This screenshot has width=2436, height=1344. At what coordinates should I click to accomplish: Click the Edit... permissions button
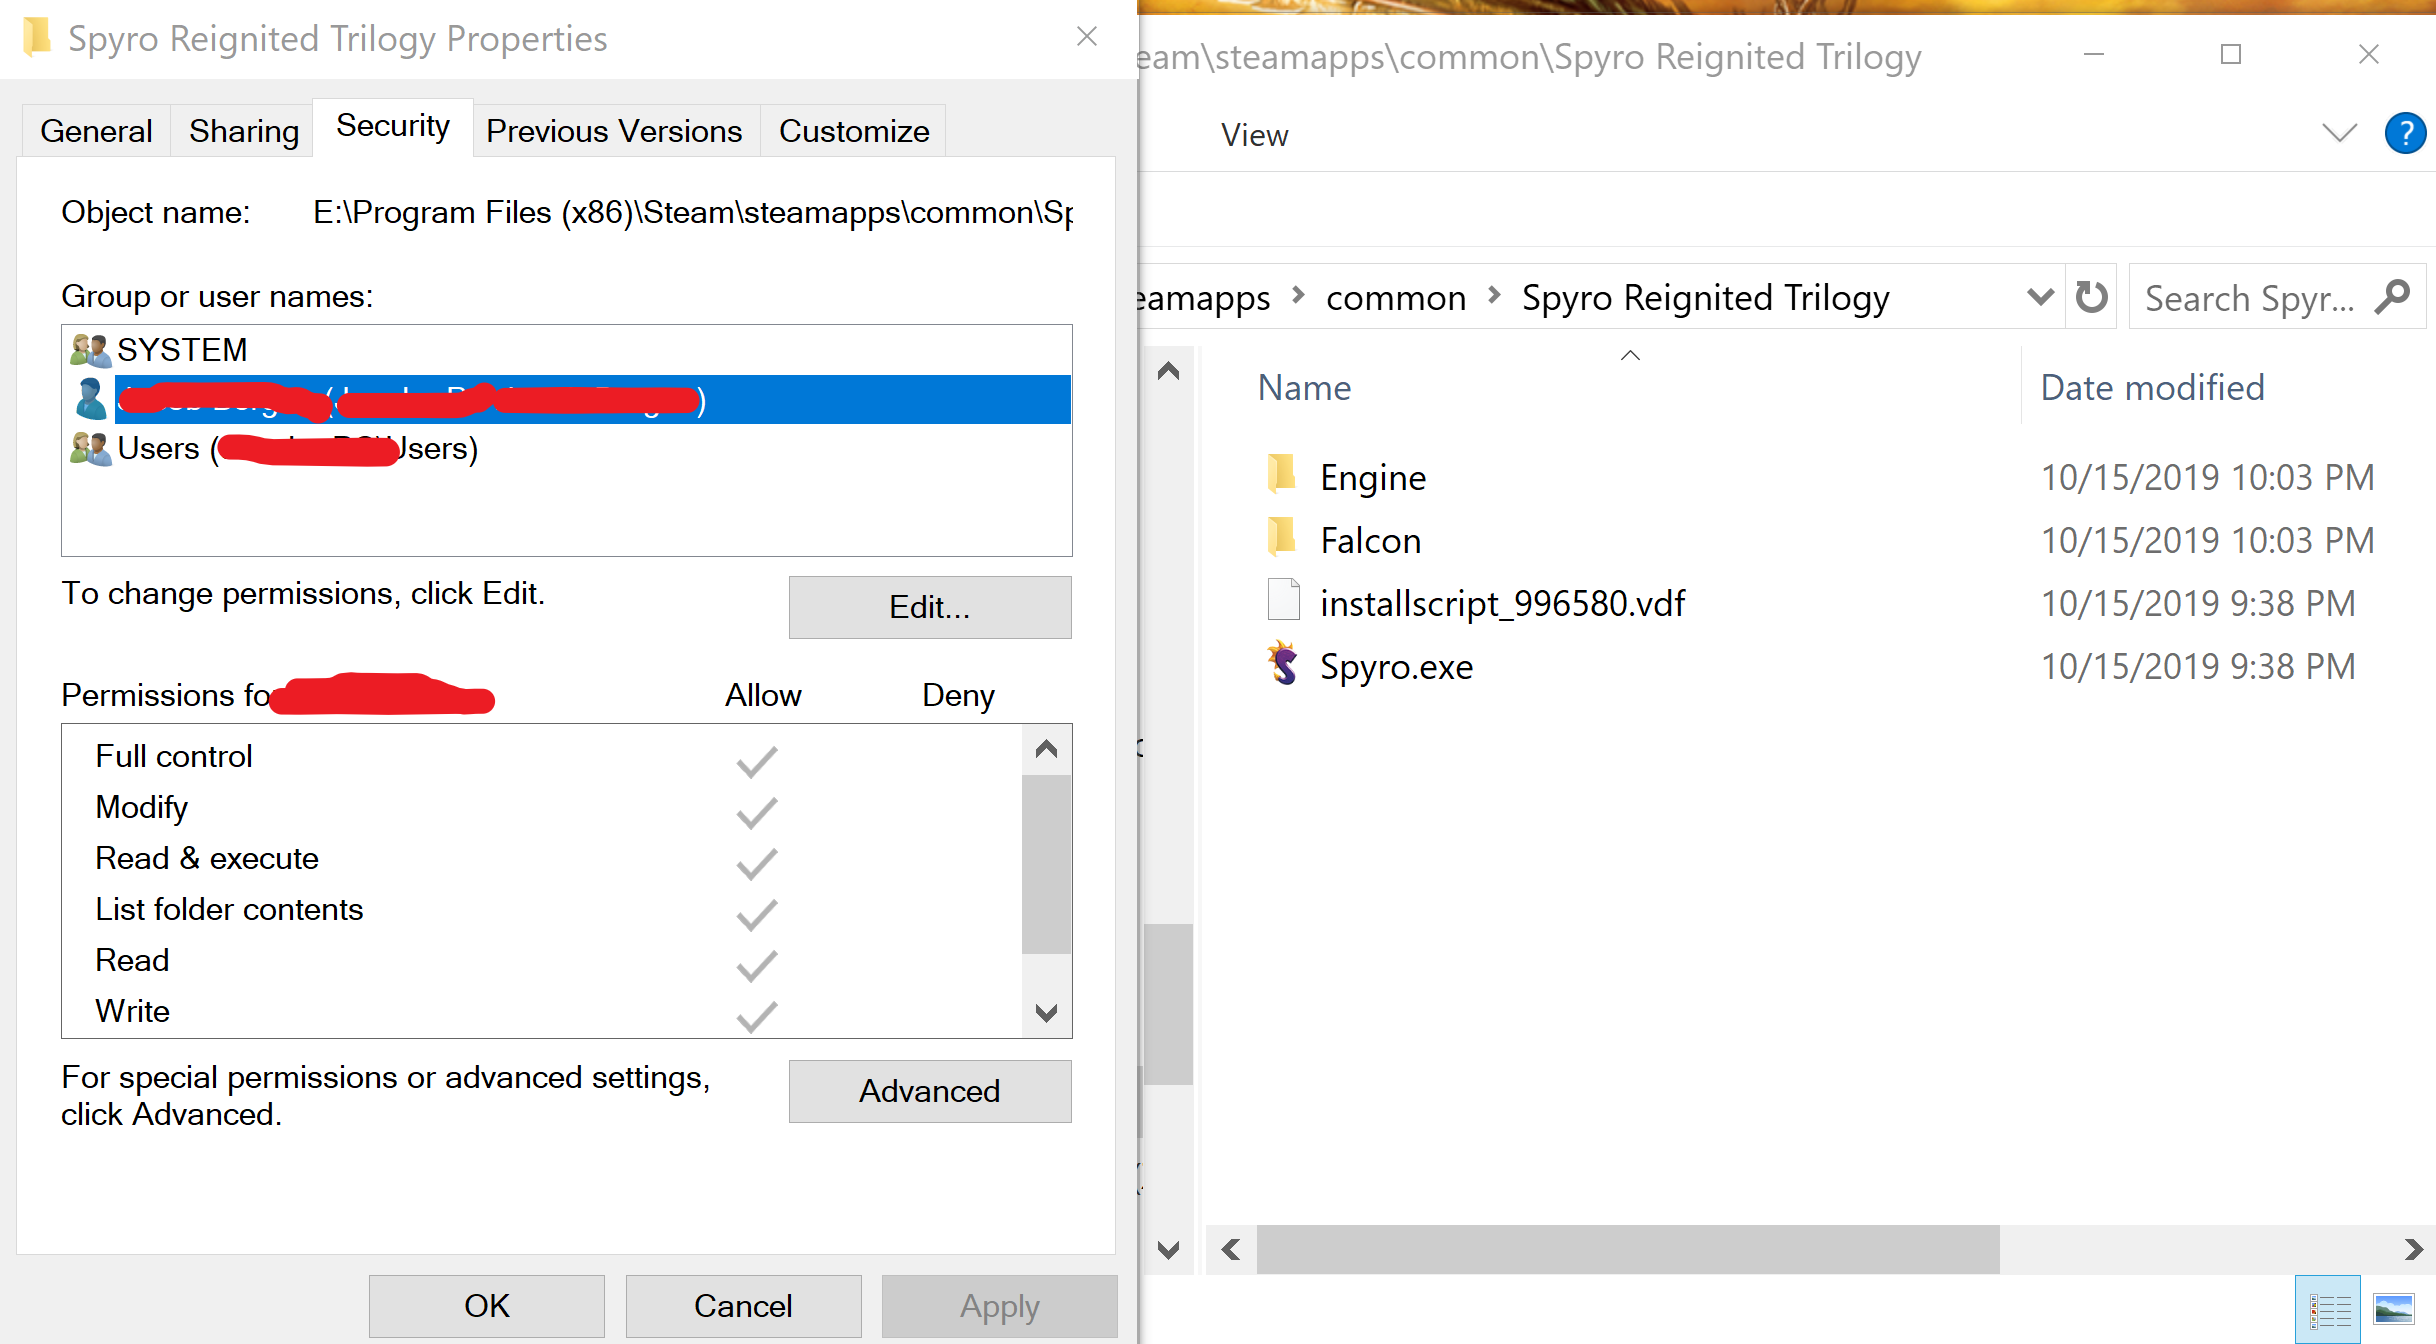click(929, 607)
